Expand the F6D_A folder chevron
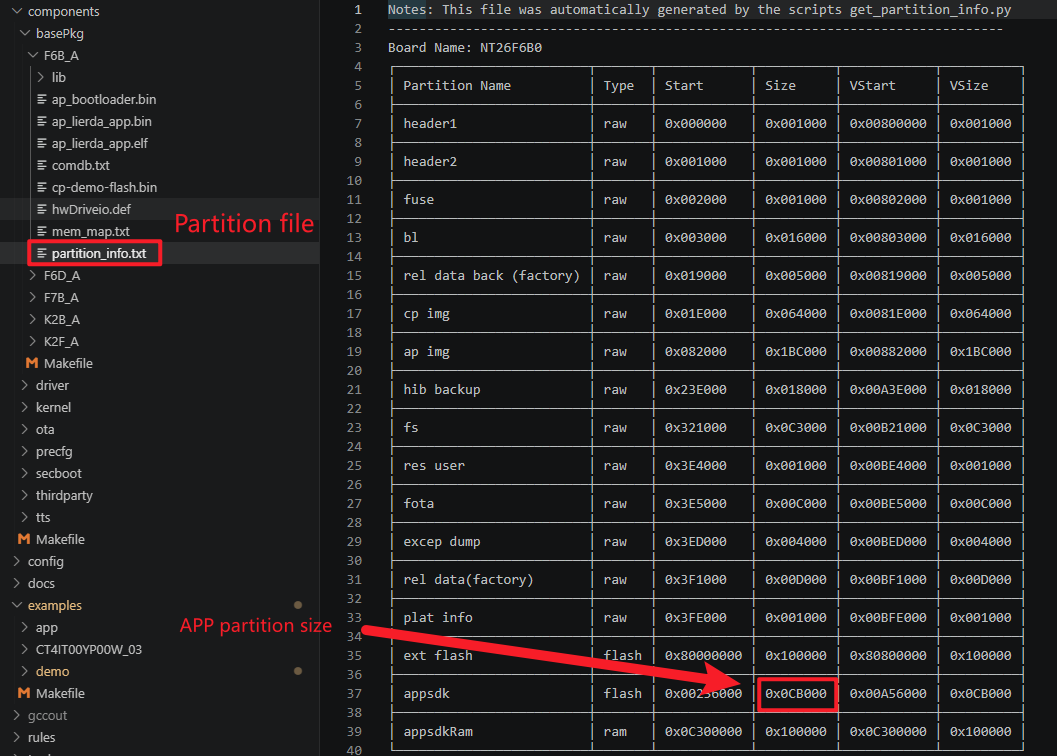Screen dimensions: 1057x756 [33, 275]
